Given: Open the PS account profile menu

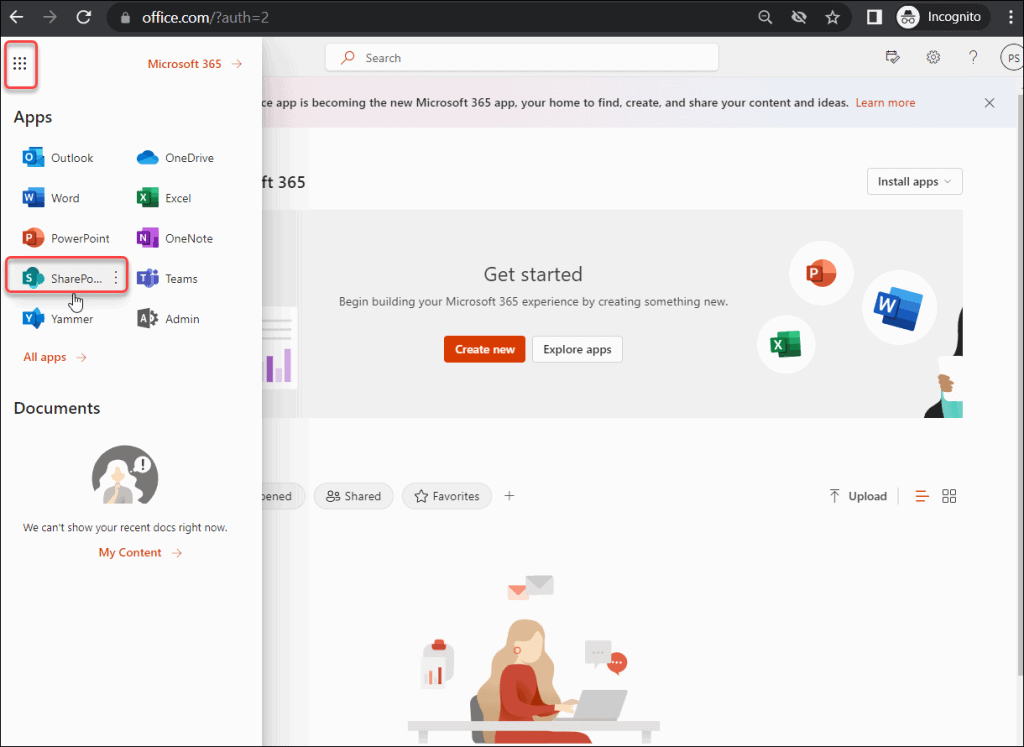Looking at the screenshot, I should 1012,57.
